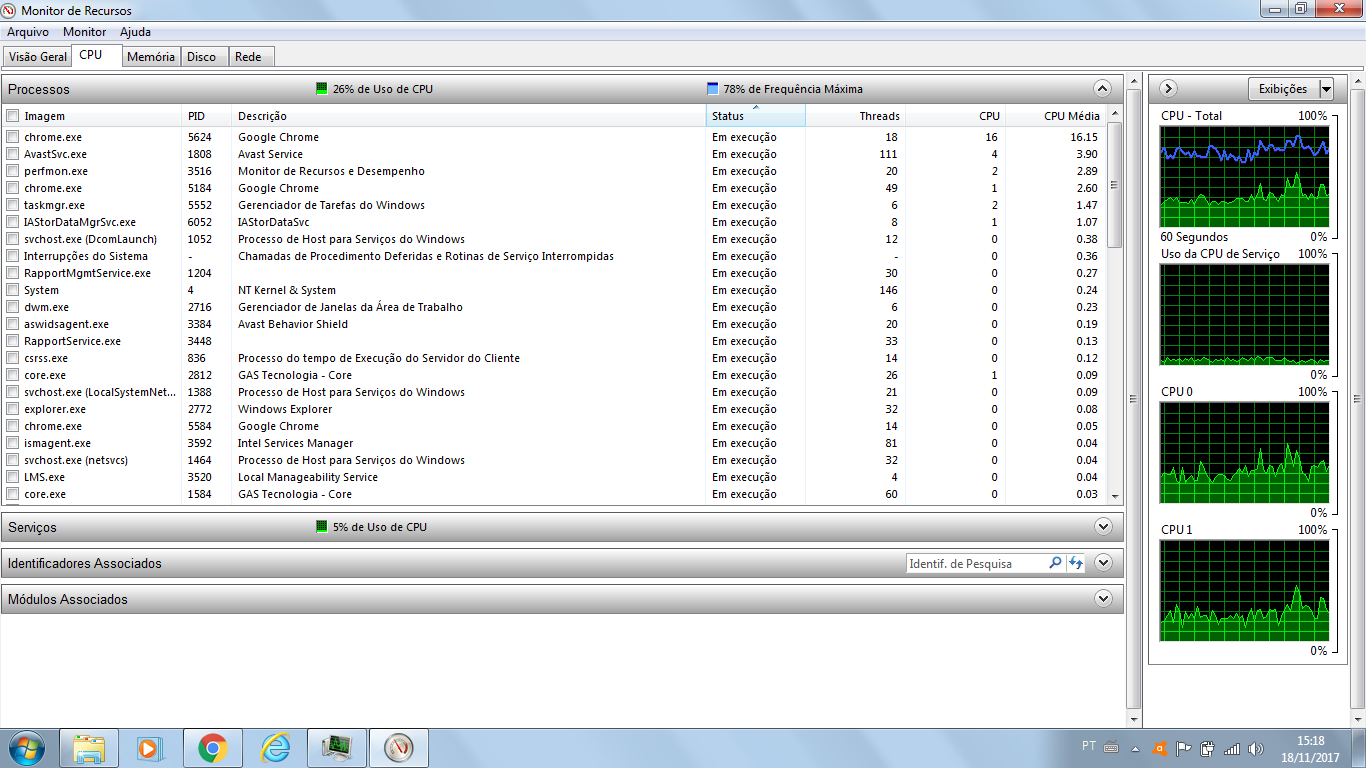Switch to Task Manager taskbar icon

tap(336, 748)
